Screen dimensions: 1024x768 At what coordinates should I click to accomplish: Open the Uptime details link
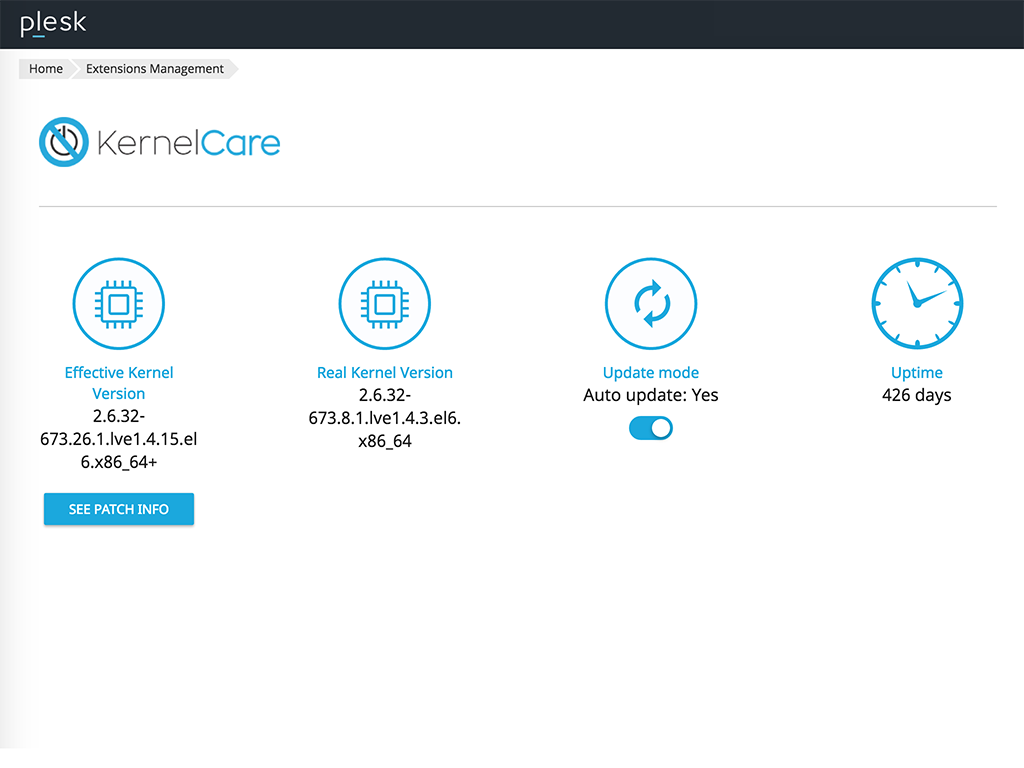pos(916,372)
